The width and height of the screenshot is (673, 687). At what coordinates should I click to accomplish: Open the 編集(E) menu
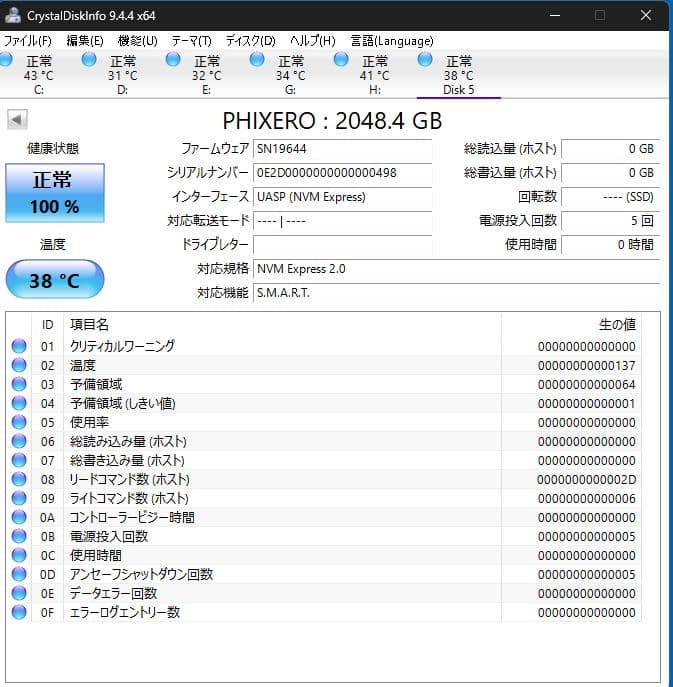coord(85,41)
